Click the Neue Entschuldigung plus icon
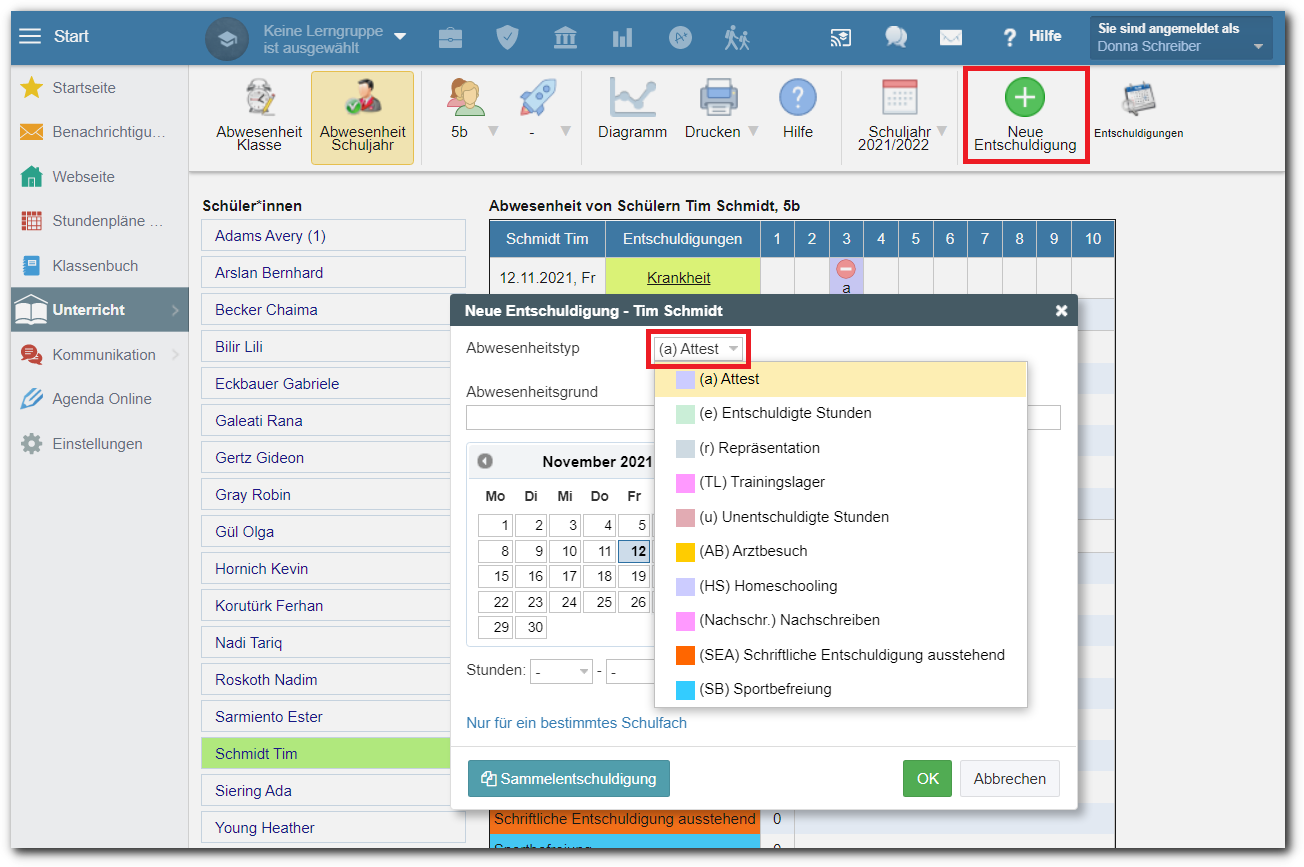Image resolution: width=1304 pixels, height=867 pixels. (1025, 98)
